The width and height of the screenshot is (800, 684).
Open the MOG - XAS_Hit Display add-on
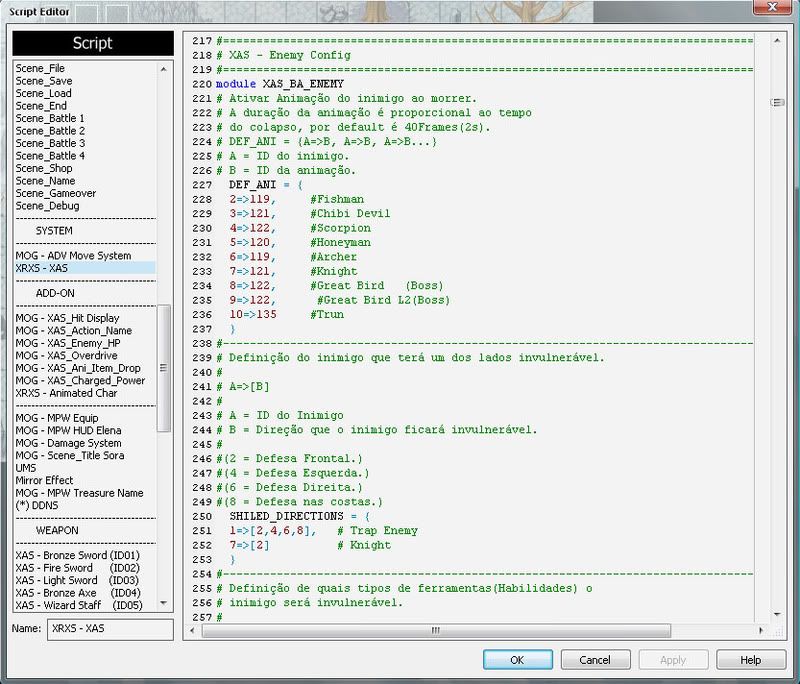click(67, 318)
